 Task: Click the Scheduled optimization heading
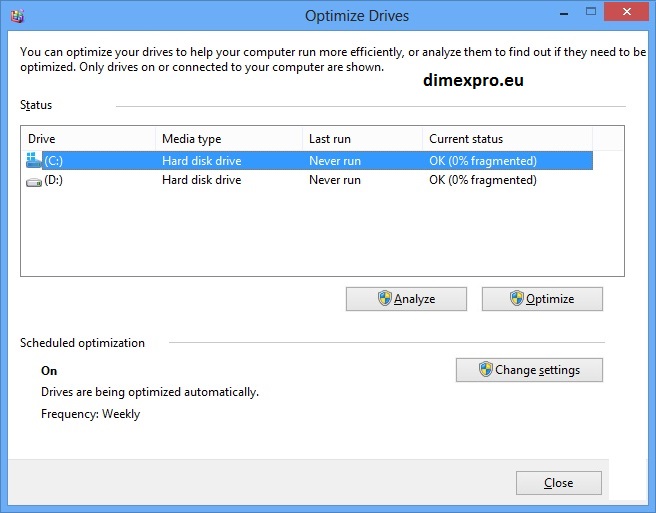click(82, 343)
